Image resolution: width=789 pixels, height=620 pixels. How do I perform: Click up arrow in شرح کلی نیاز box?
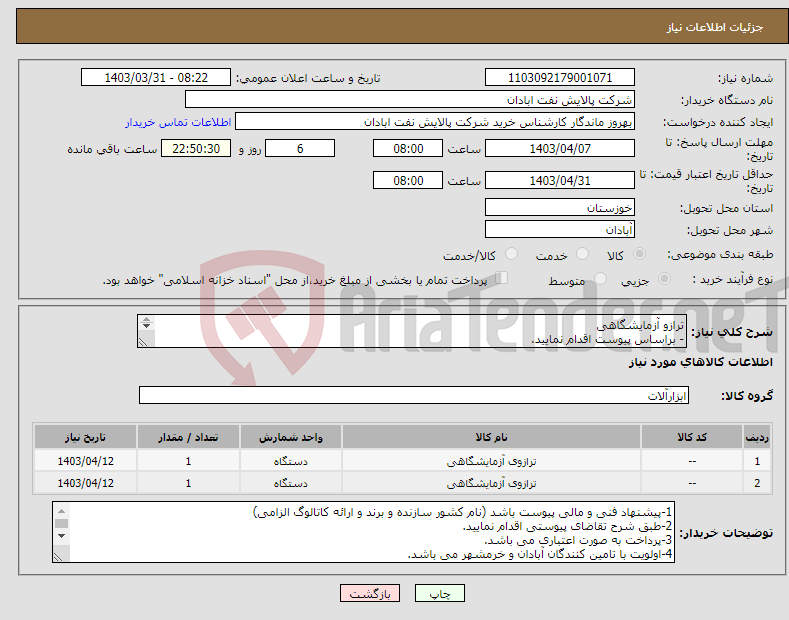click(146, 319)
